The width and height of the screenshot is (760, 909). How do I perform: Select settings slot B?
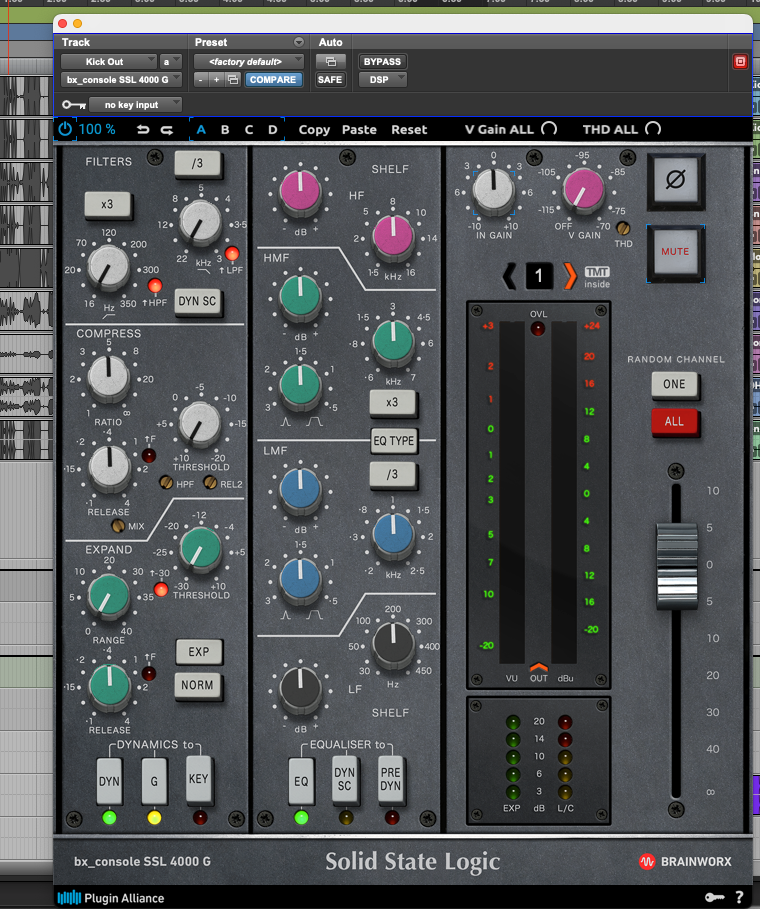tap(225, 129)
